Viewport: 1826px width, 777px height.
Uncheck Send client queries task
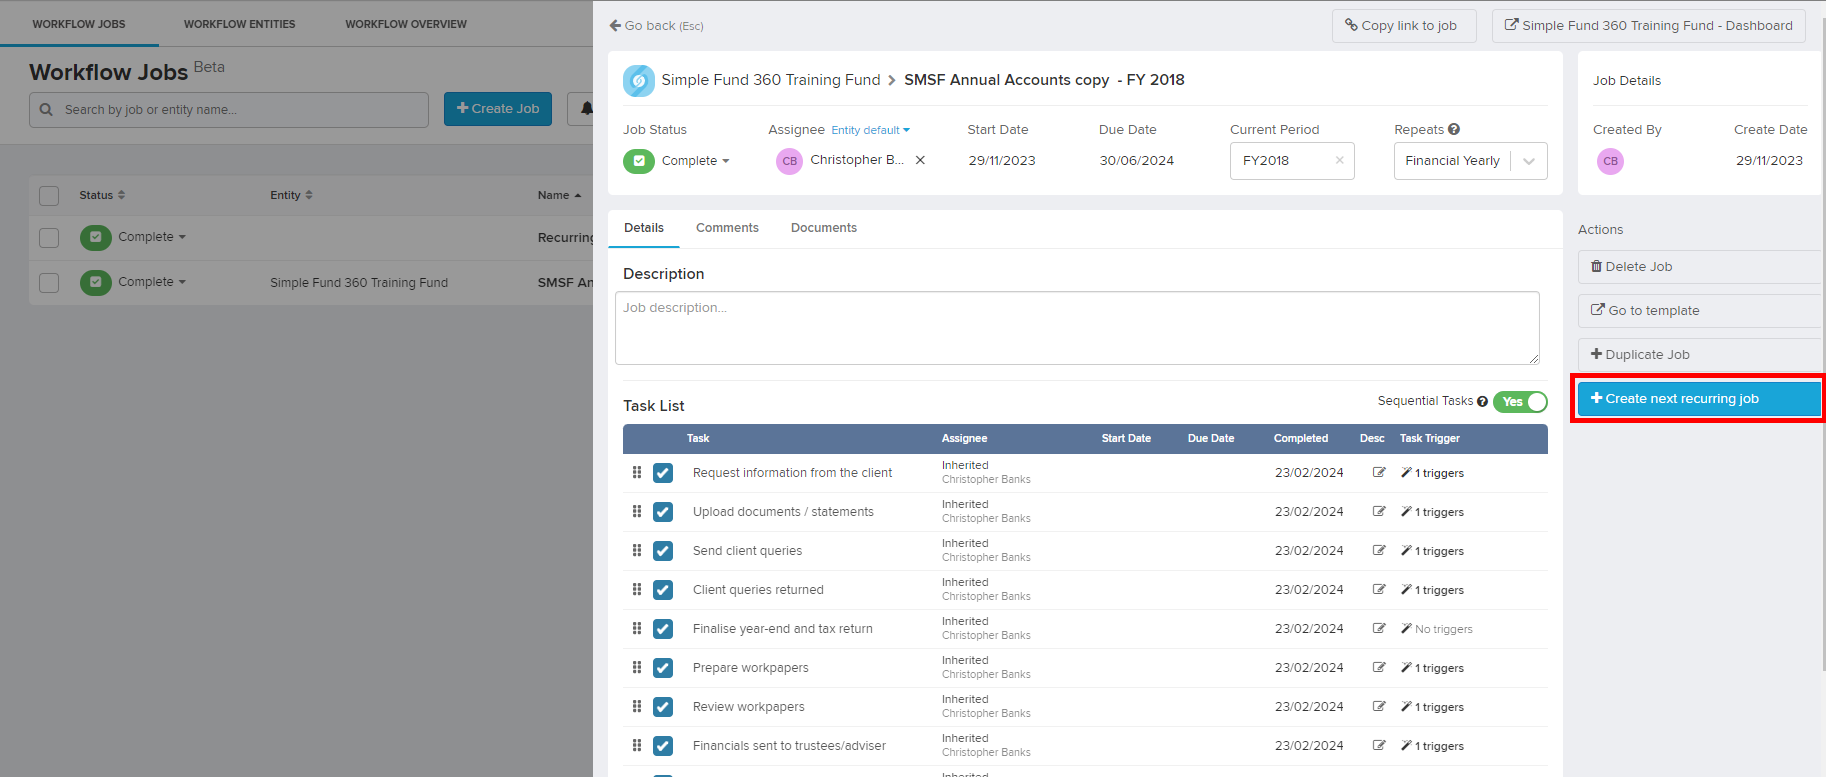(x=663, y=551)
